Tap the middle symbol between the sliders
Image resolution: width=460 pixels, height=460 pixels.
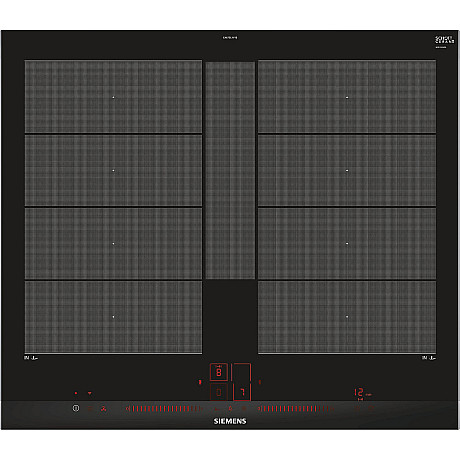(230, 408)
